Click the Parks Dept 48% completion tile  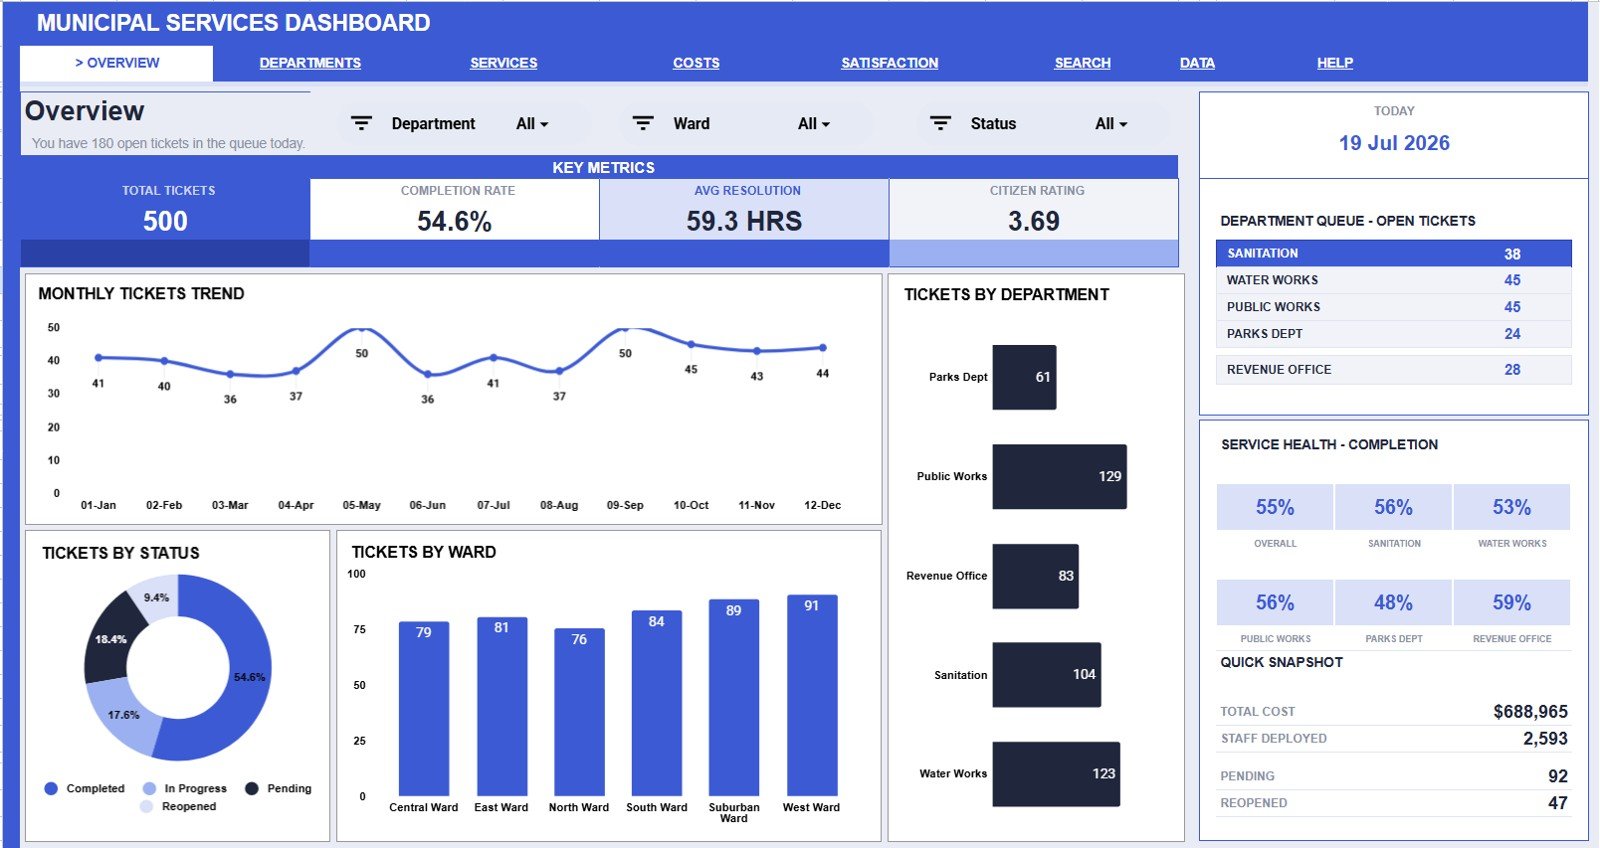(1393, 602)
